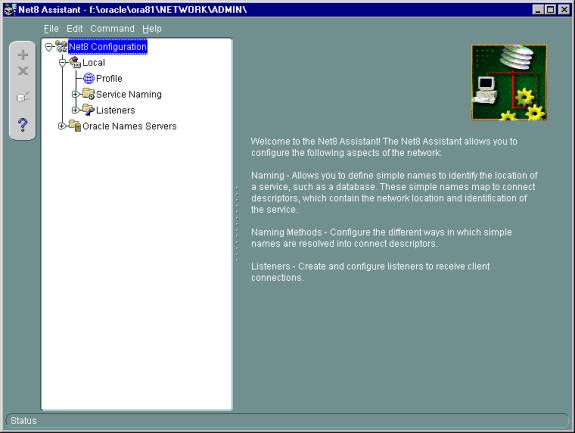Expand the Listeners node
The width and height of the screenshot is (575, 433).
76,110
